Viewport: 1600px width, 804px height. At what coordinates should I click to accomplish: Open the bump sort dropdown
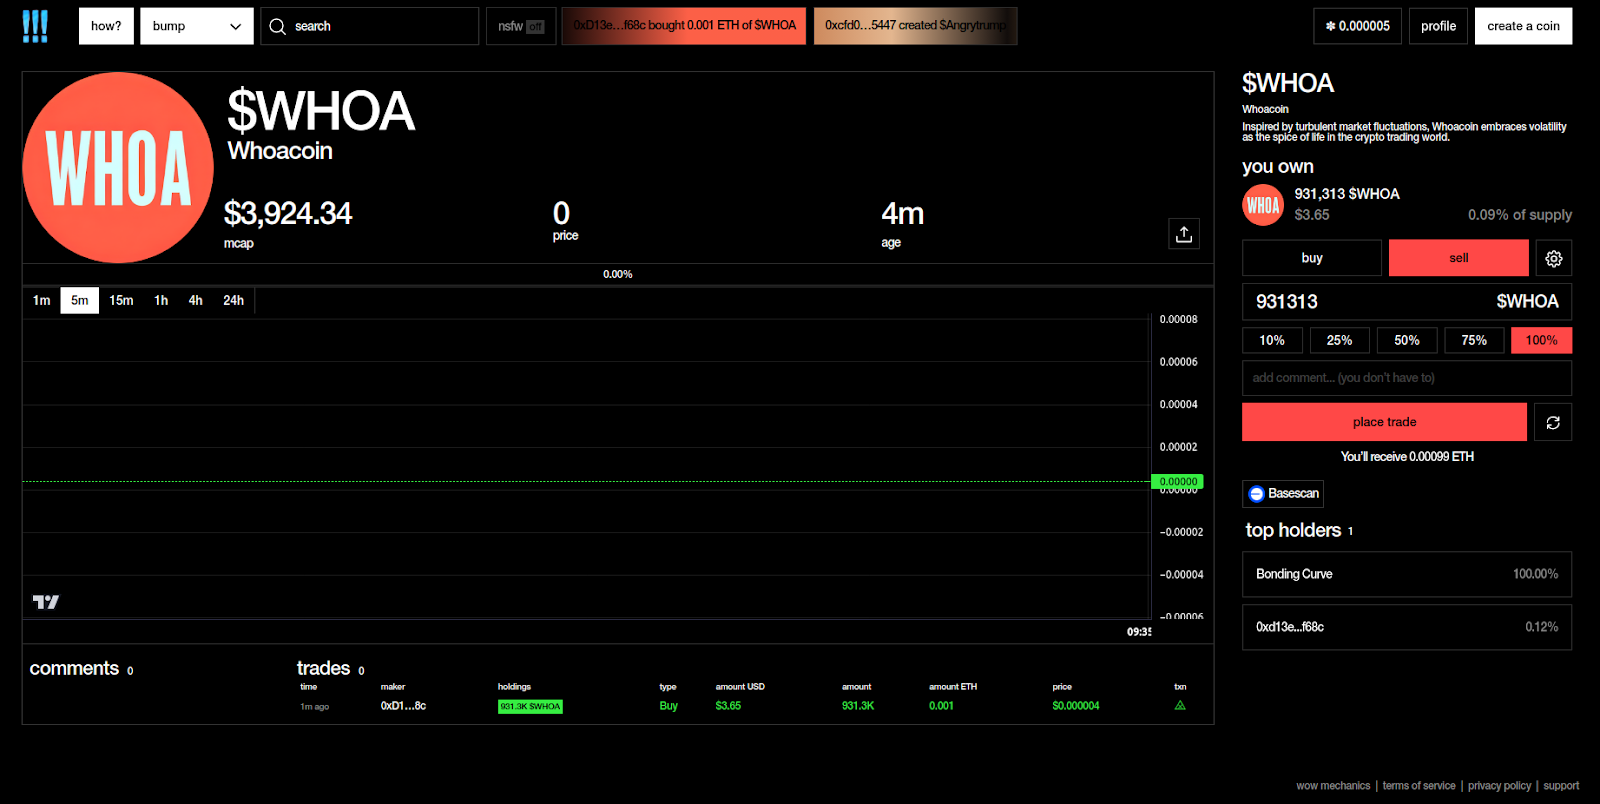(x=197, y=26)
